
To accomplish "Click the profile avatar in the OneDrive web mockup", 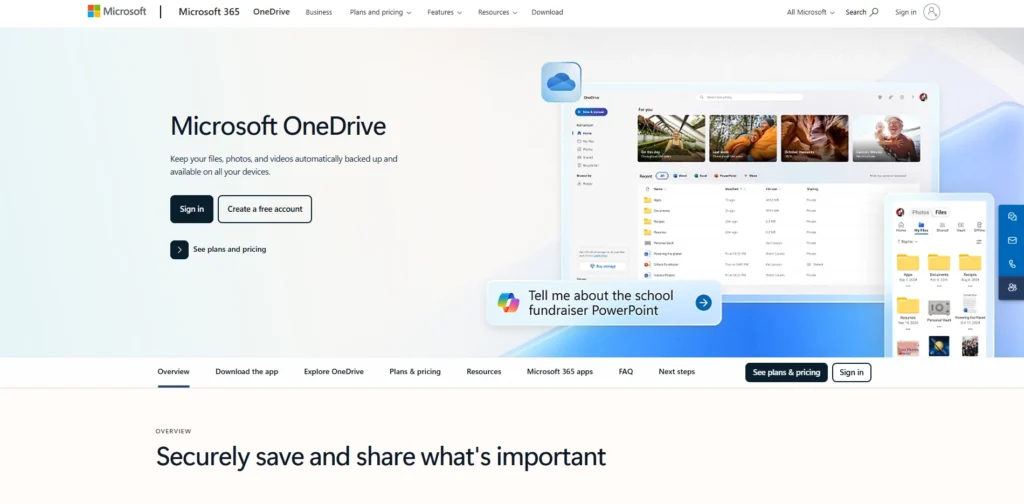I will pos(923,97).
